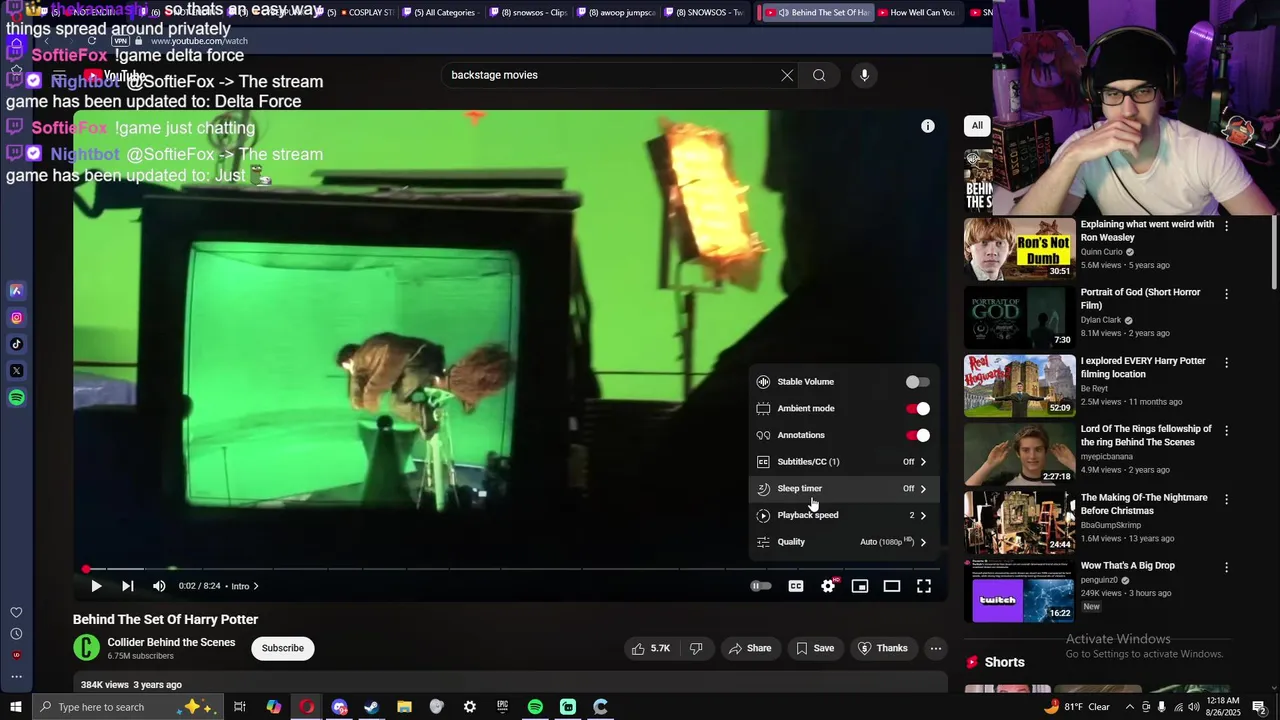
Task: Open Spotify from the taskbar
Action: click(x=535, y=707)
